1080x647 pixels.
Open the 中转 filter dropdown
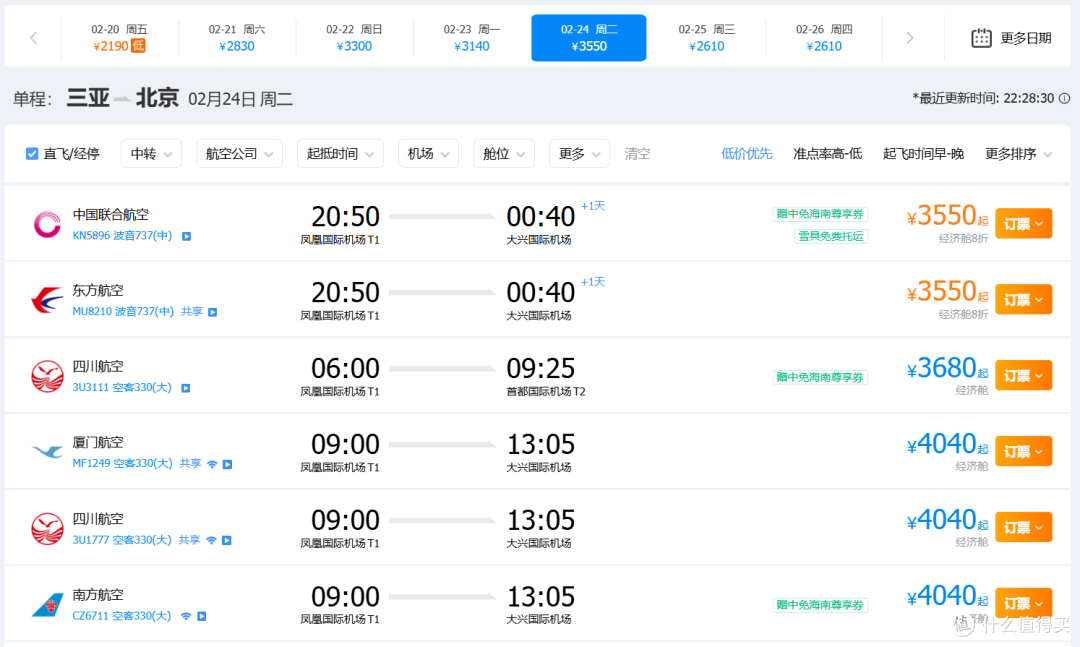(151, 154)
